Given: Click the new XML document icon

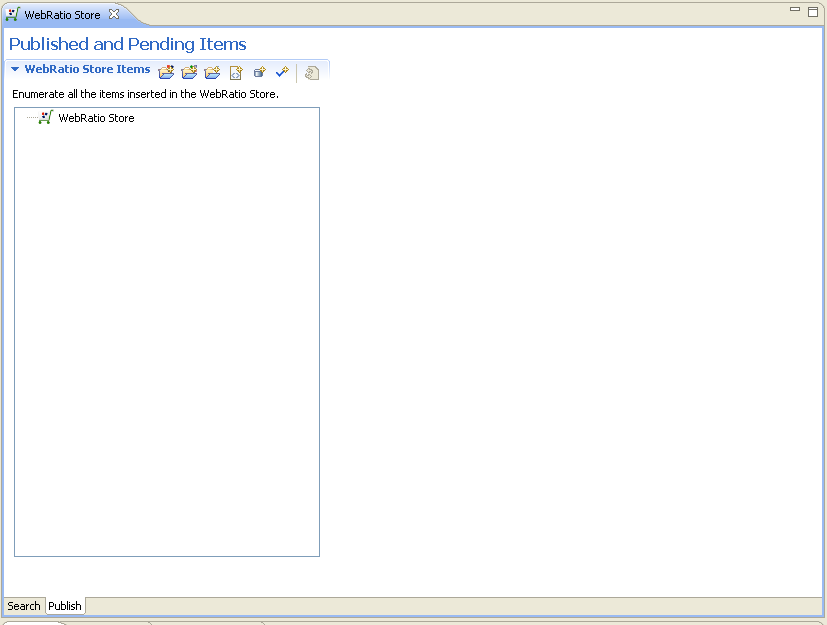Looking at the screenshot, I should [236, 72].
